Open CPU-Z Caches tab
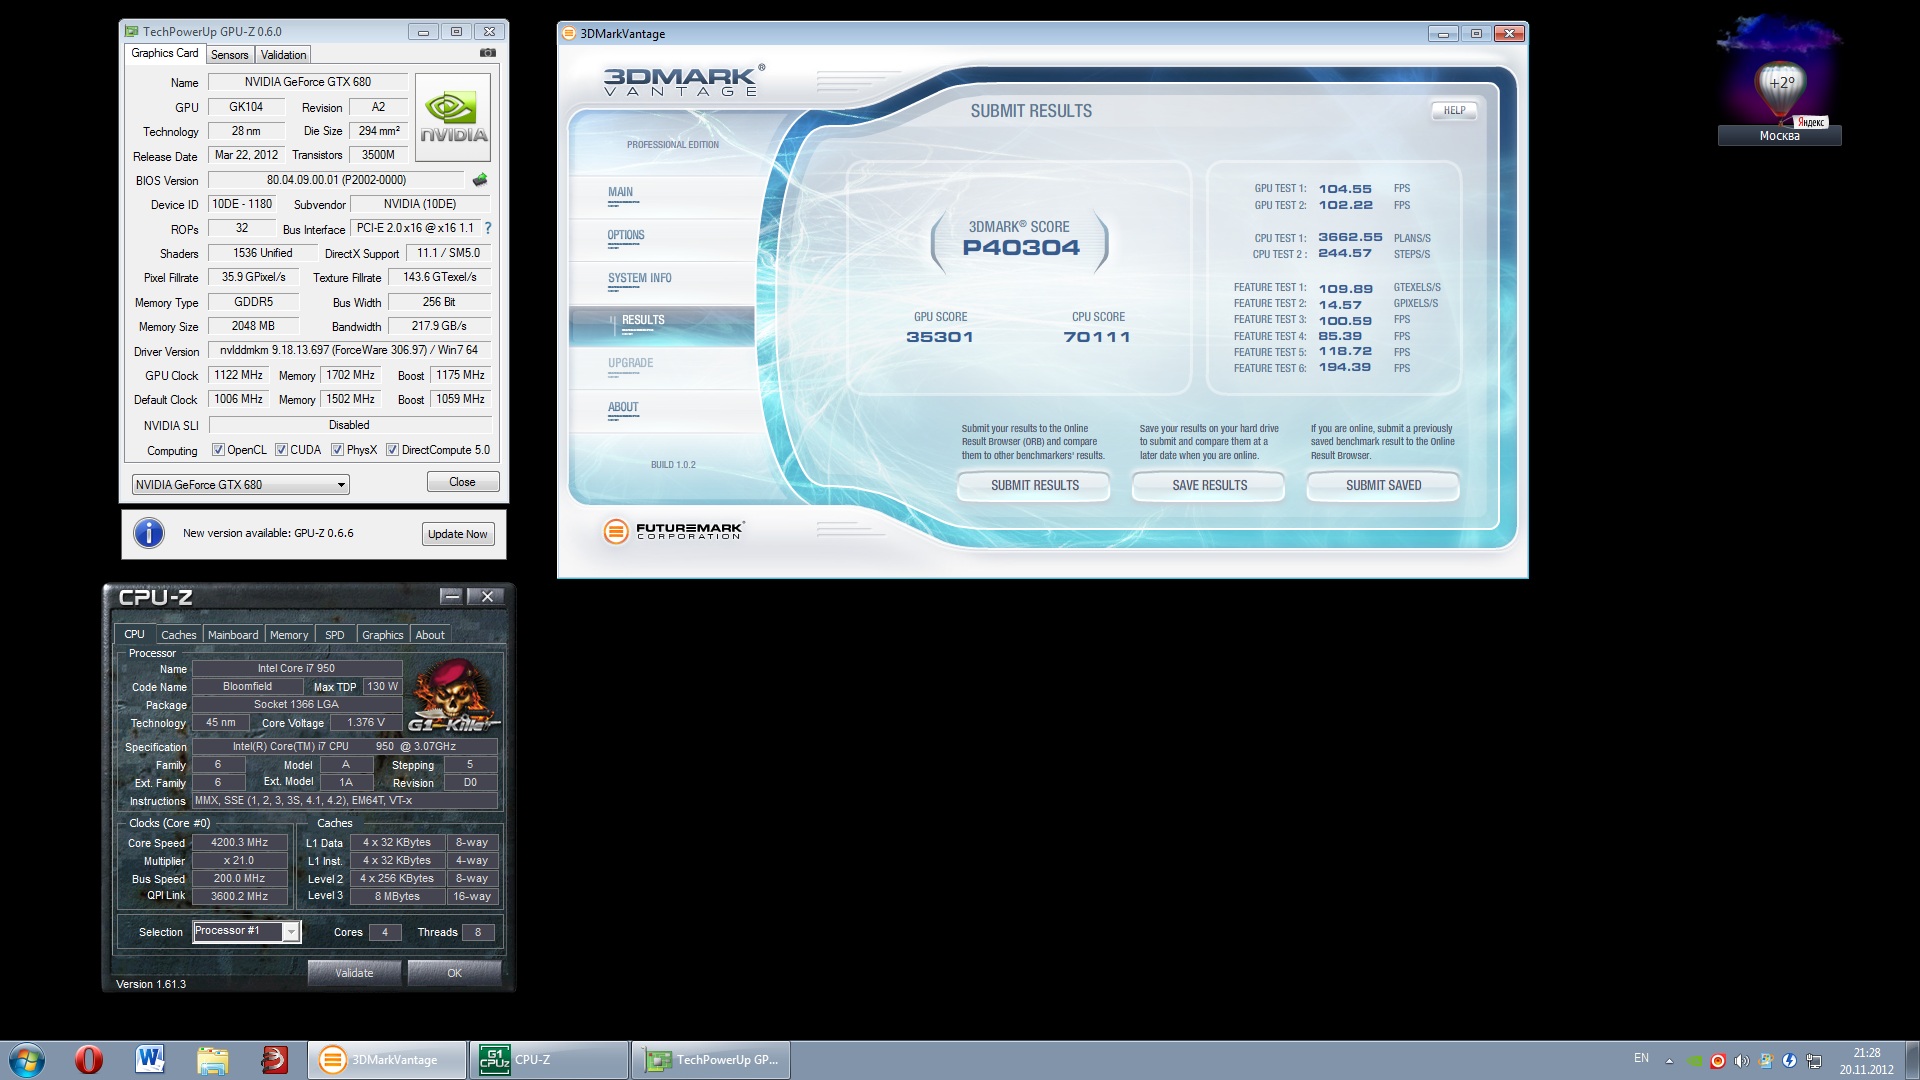This screenshot has height=1080, width=1920. pyautogui.click(x=179, y=635)
